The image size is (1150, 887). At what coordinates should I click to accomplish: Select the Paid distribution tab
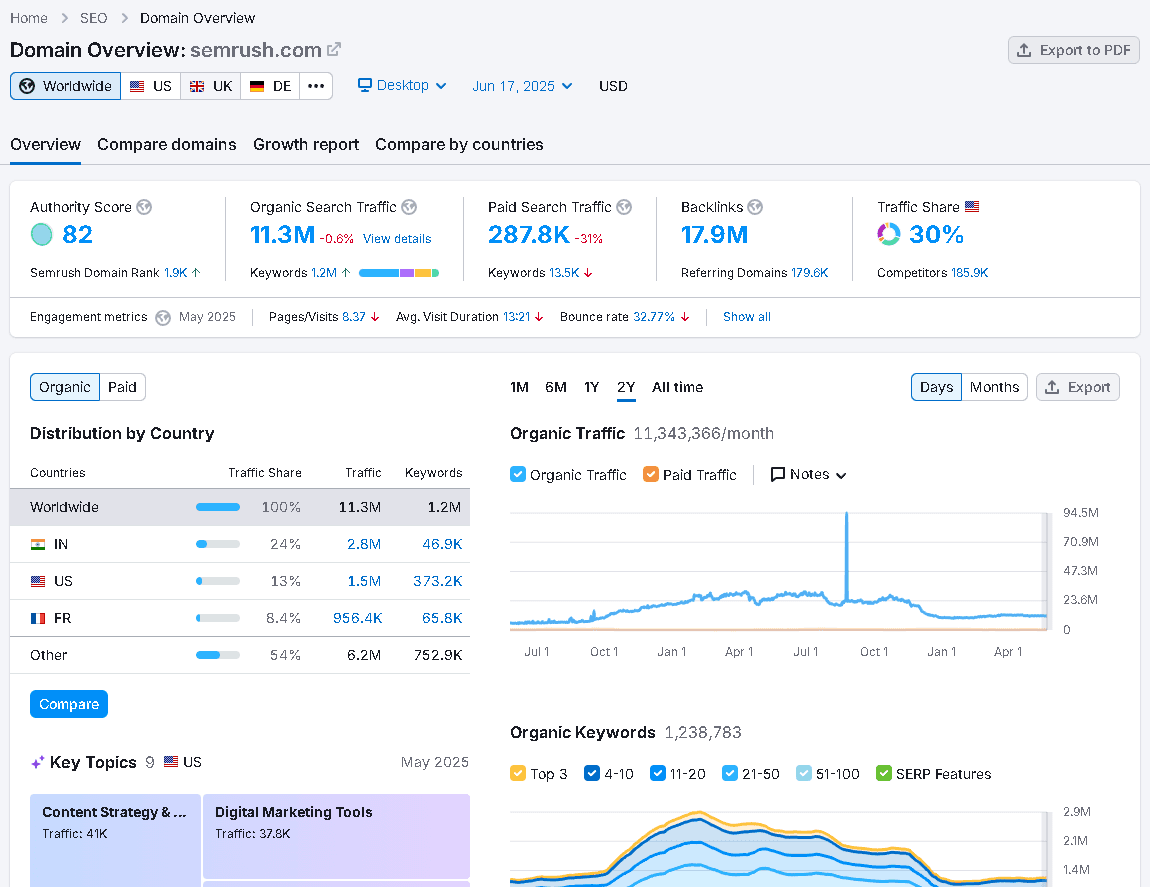(x=122, y=387)
